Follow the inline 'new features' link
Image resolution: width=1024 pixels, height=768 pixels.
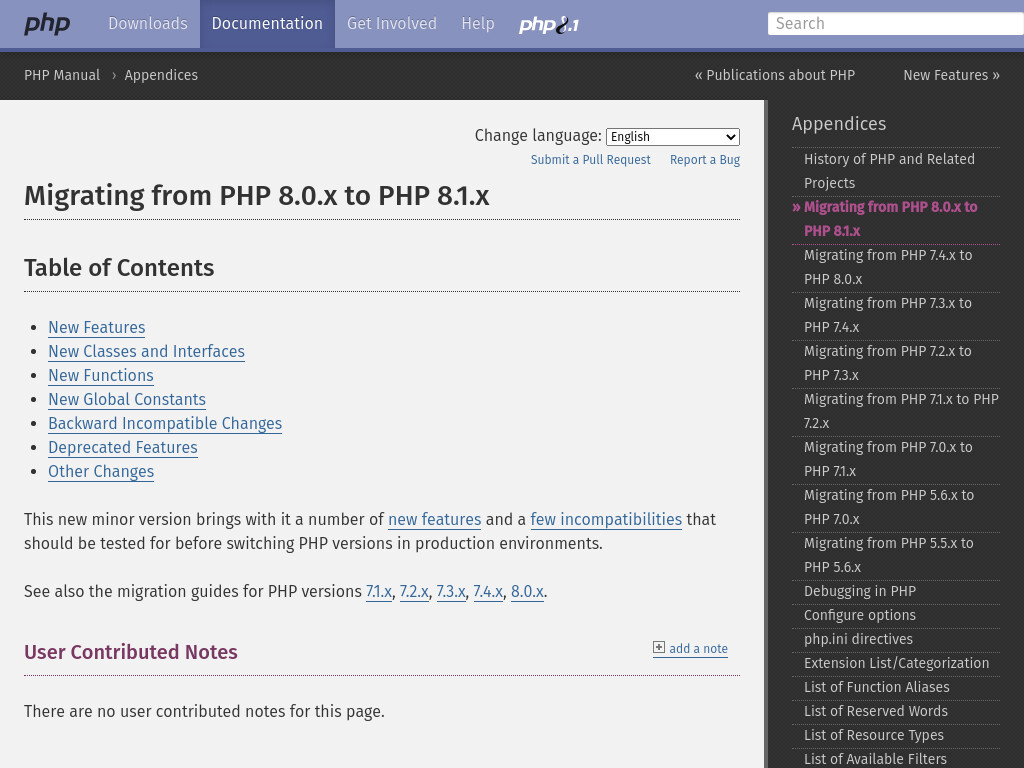click(x=434, y=520)
